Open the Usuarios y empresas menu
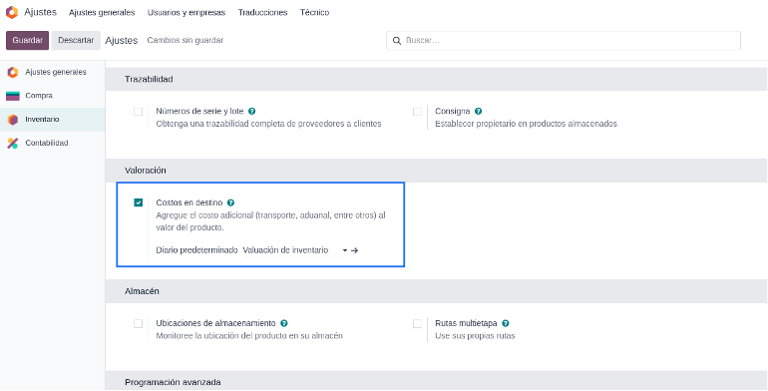Viewport: 768px width, 391px height. coord(186,13)
